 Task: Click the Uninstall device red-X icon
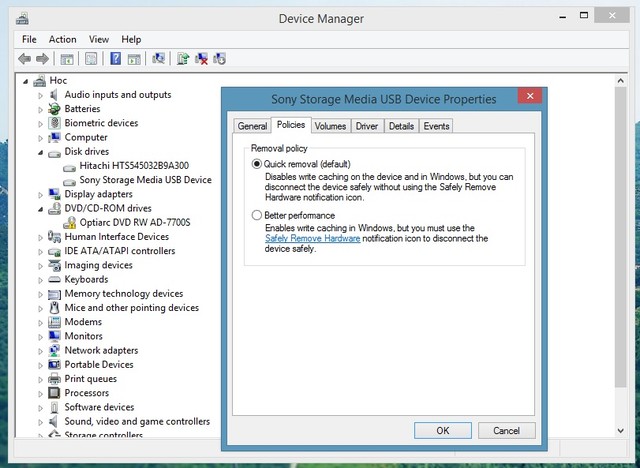pos(201,59)
